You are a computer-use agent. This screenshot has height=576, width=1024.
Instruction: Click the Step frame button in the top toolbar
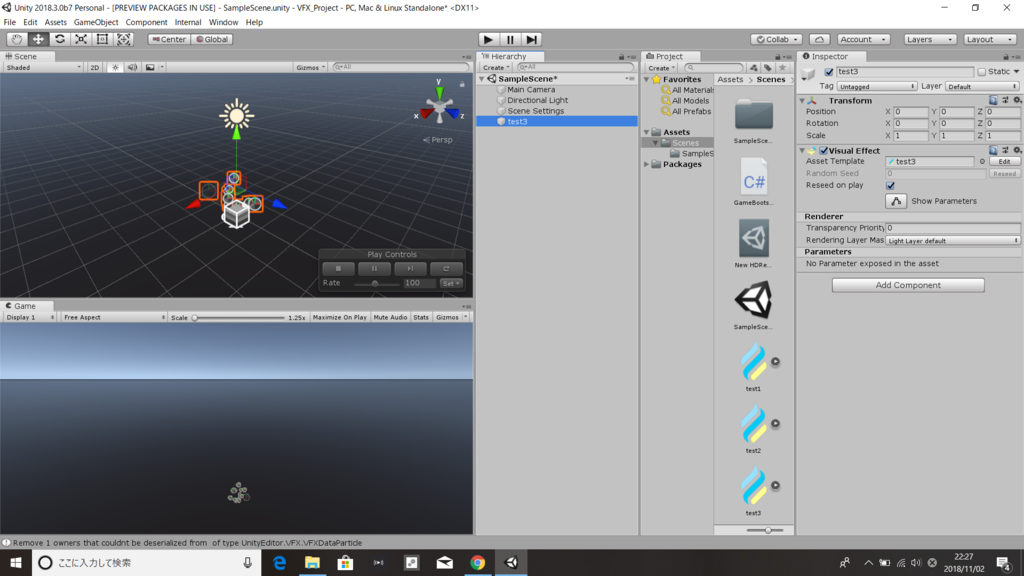pyautogui.click(x=532, y=39)
